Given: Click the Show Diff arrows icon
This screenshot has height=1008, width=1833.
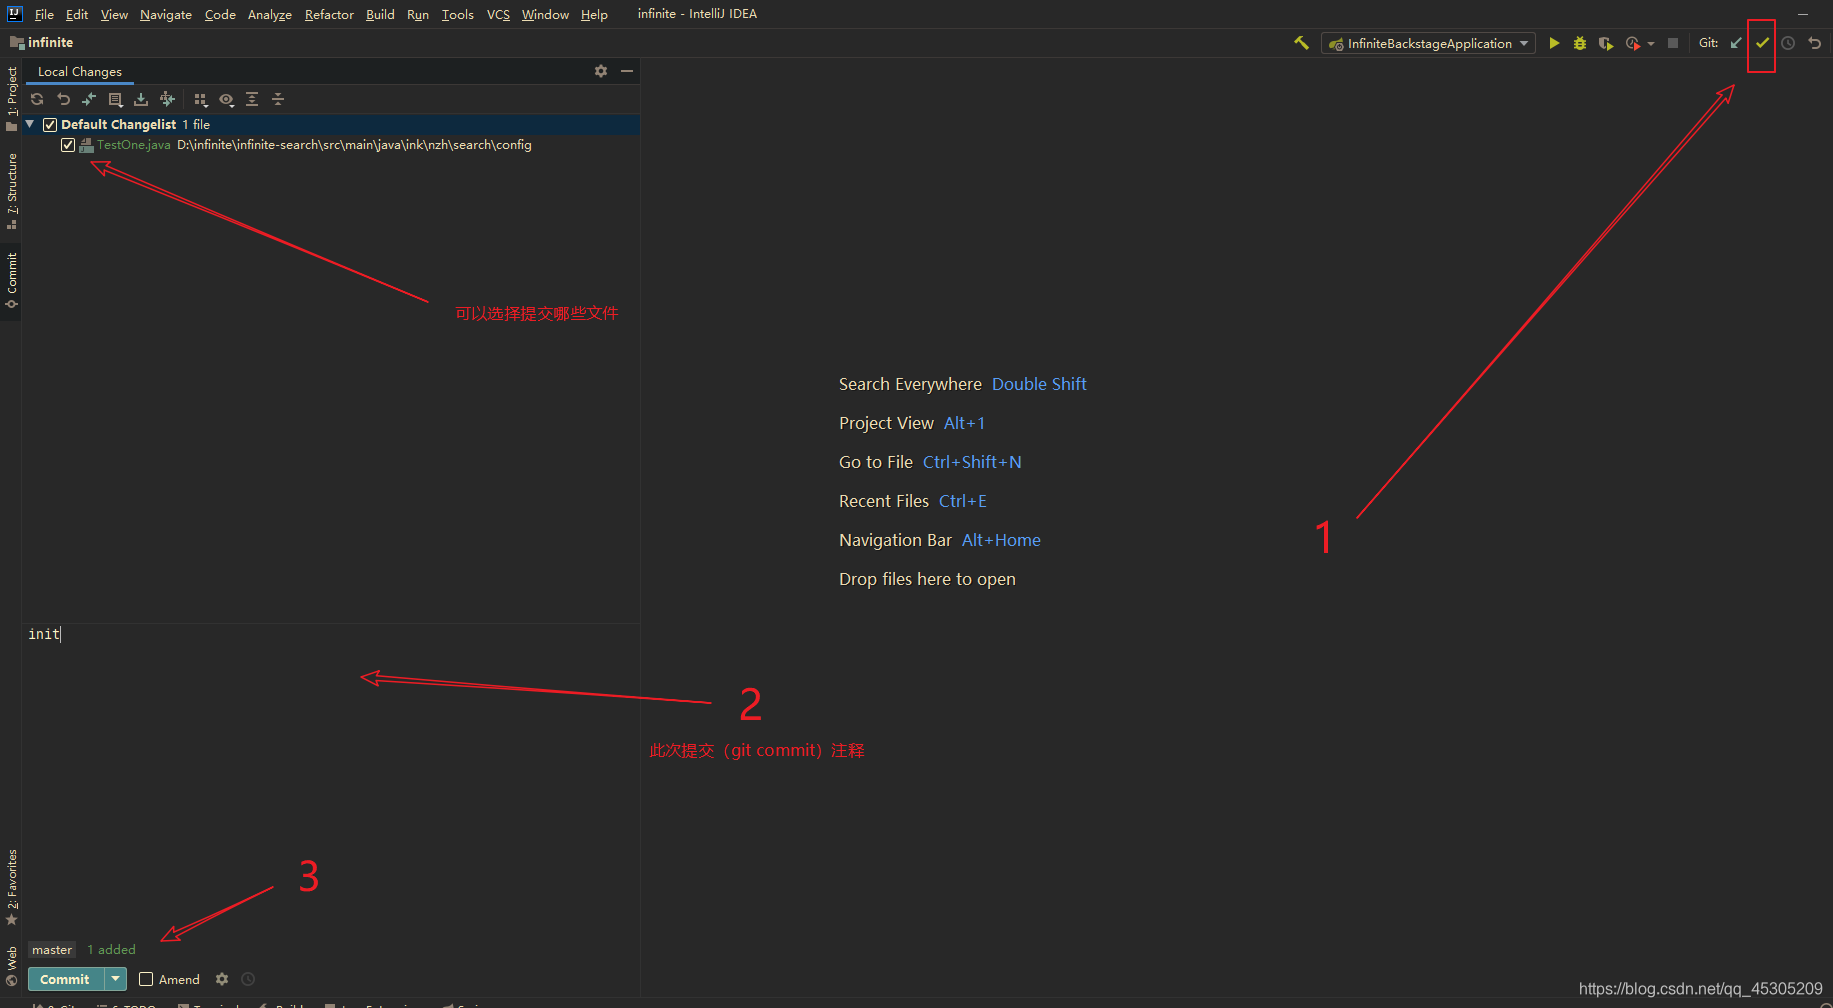Looking at the screenshot, I should tap(89, 99).
